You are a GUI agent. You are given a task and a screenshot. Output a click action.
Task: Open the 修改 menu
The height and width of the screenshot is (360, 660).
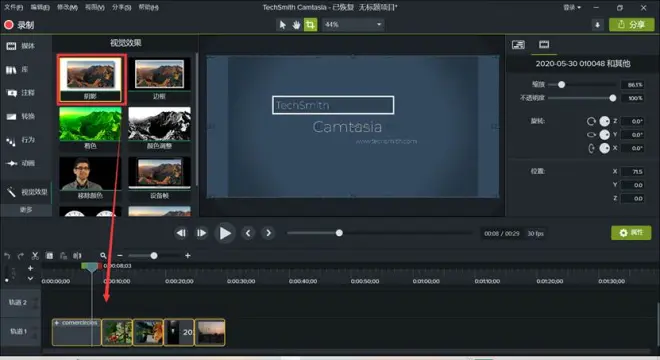pyautogui.click(x=67, y=7)
